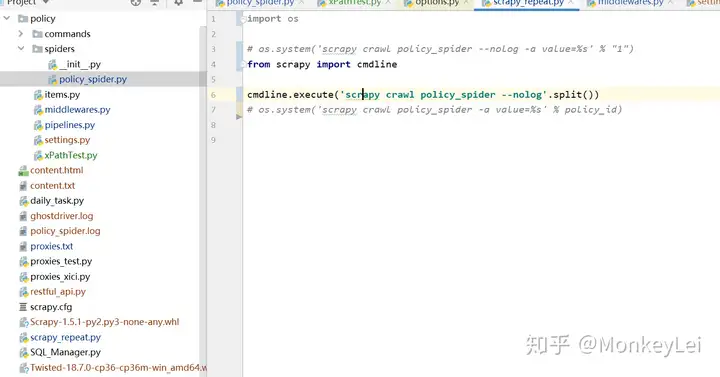
Task: Click the policy_spider.log file icon
Action: click(x=23, y=231)
